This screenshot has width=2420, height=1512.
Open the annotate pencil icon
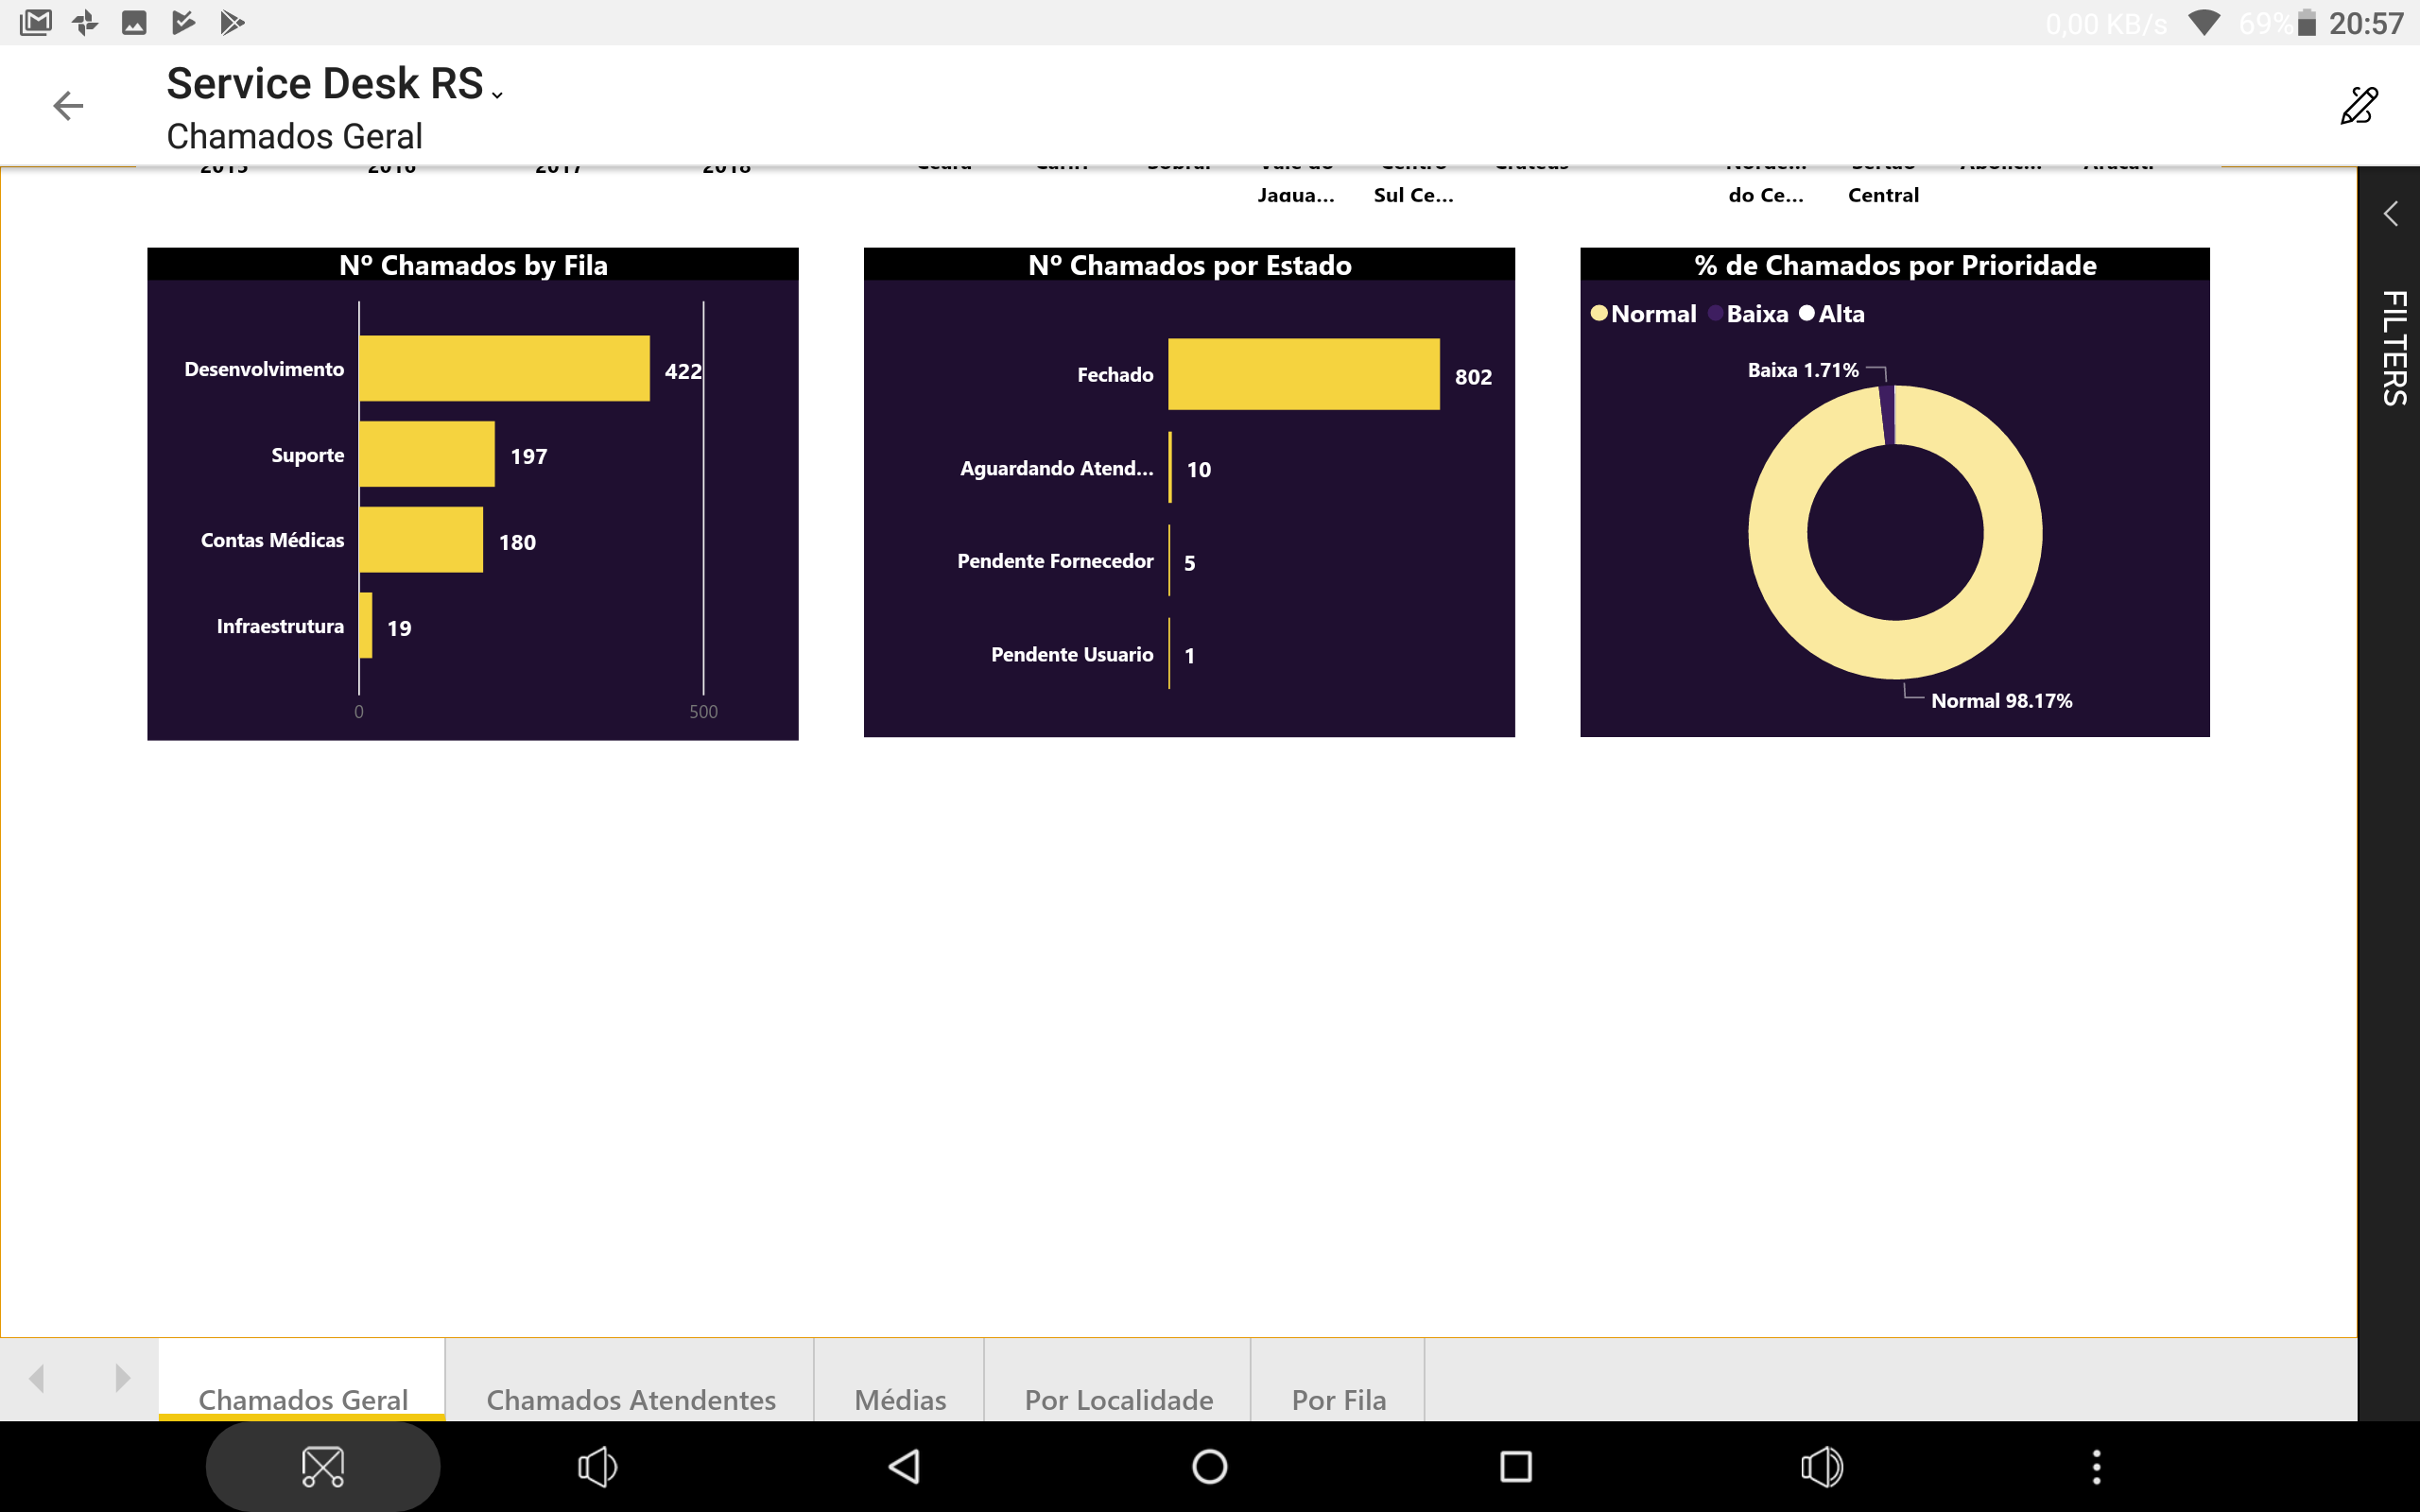[x=2358, y=105]
